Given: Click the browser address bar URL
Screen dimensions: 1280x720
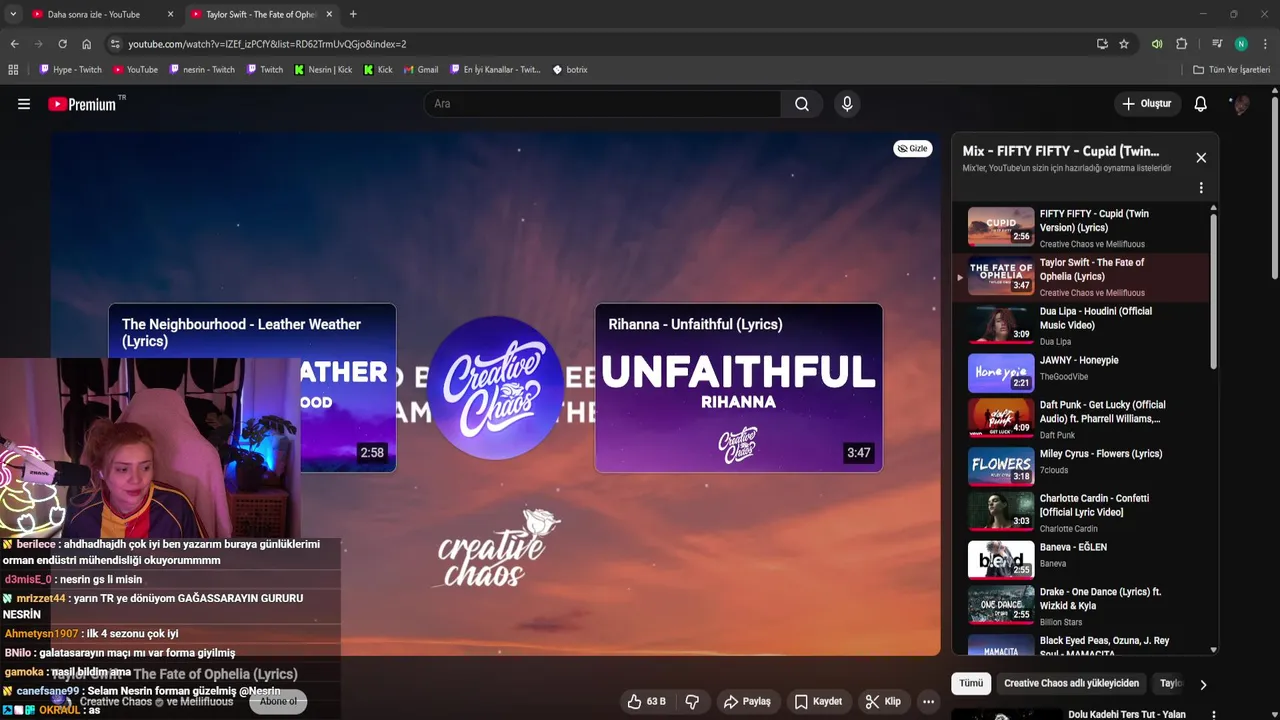Looking at the screenshot, I should tap(267, 44).
